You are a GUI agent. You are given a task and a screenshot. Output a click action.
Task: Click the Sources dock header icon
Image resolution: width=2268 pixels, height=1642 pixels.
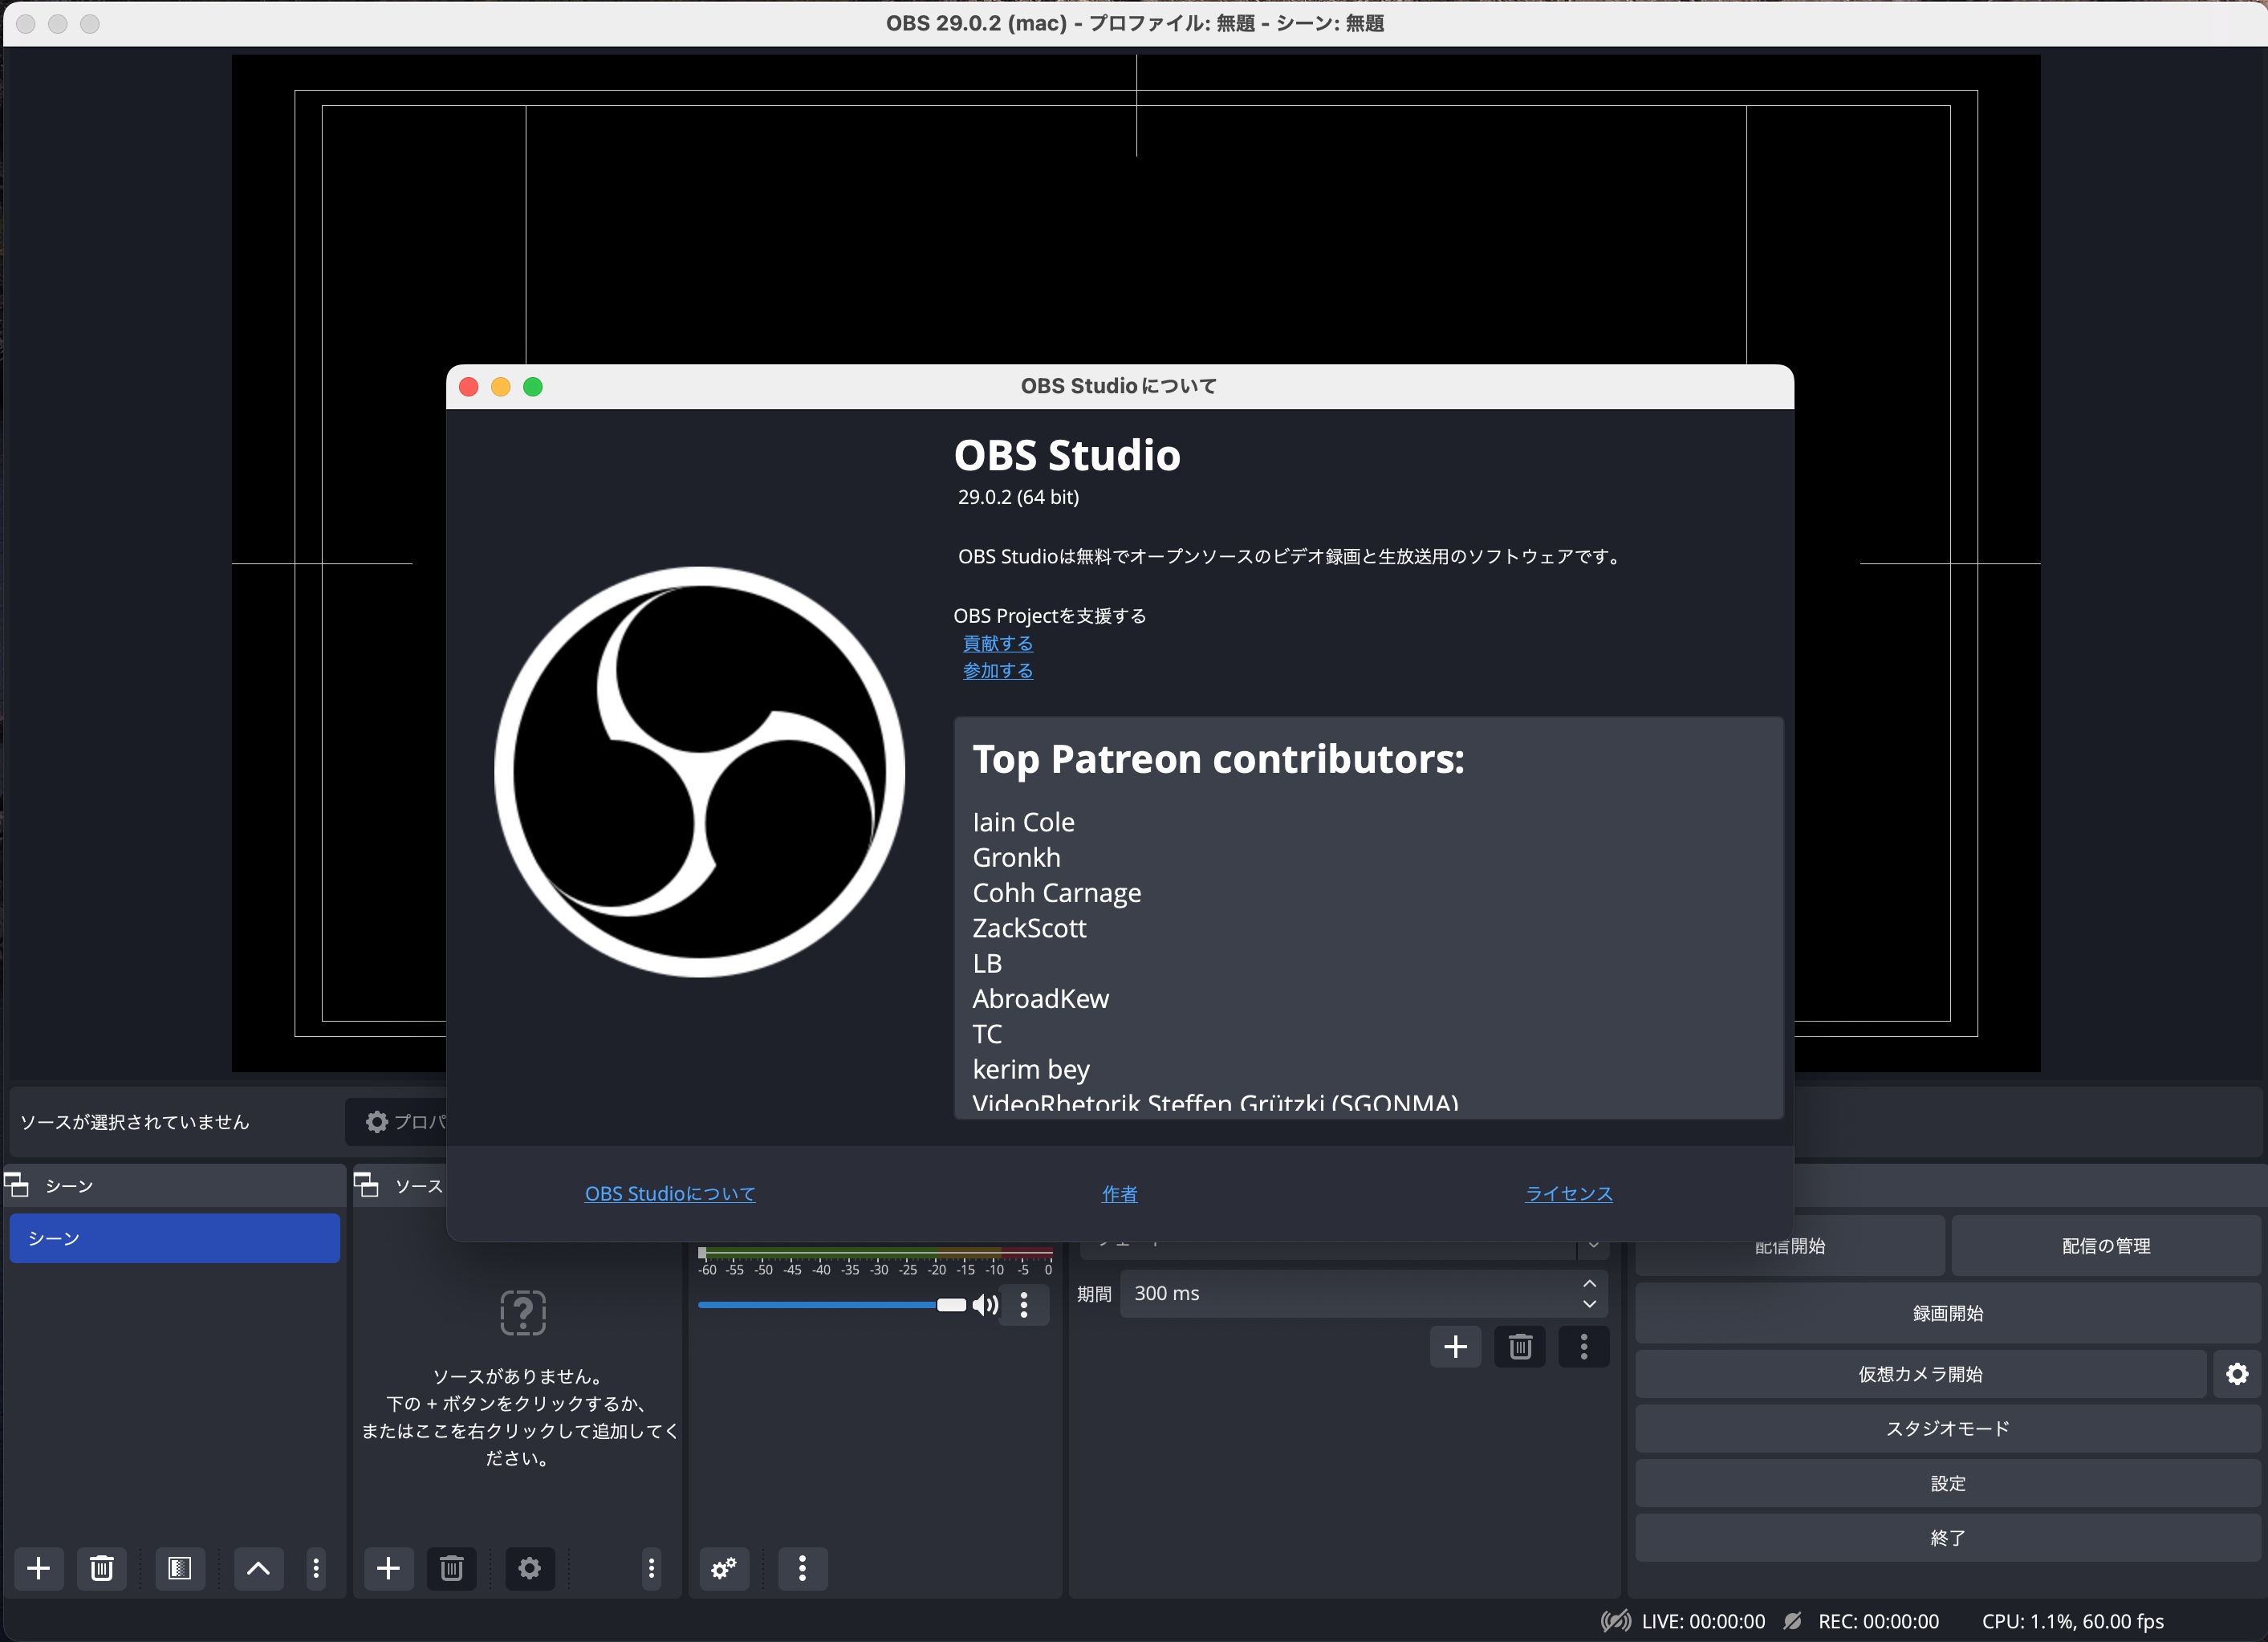point(366,1186)
